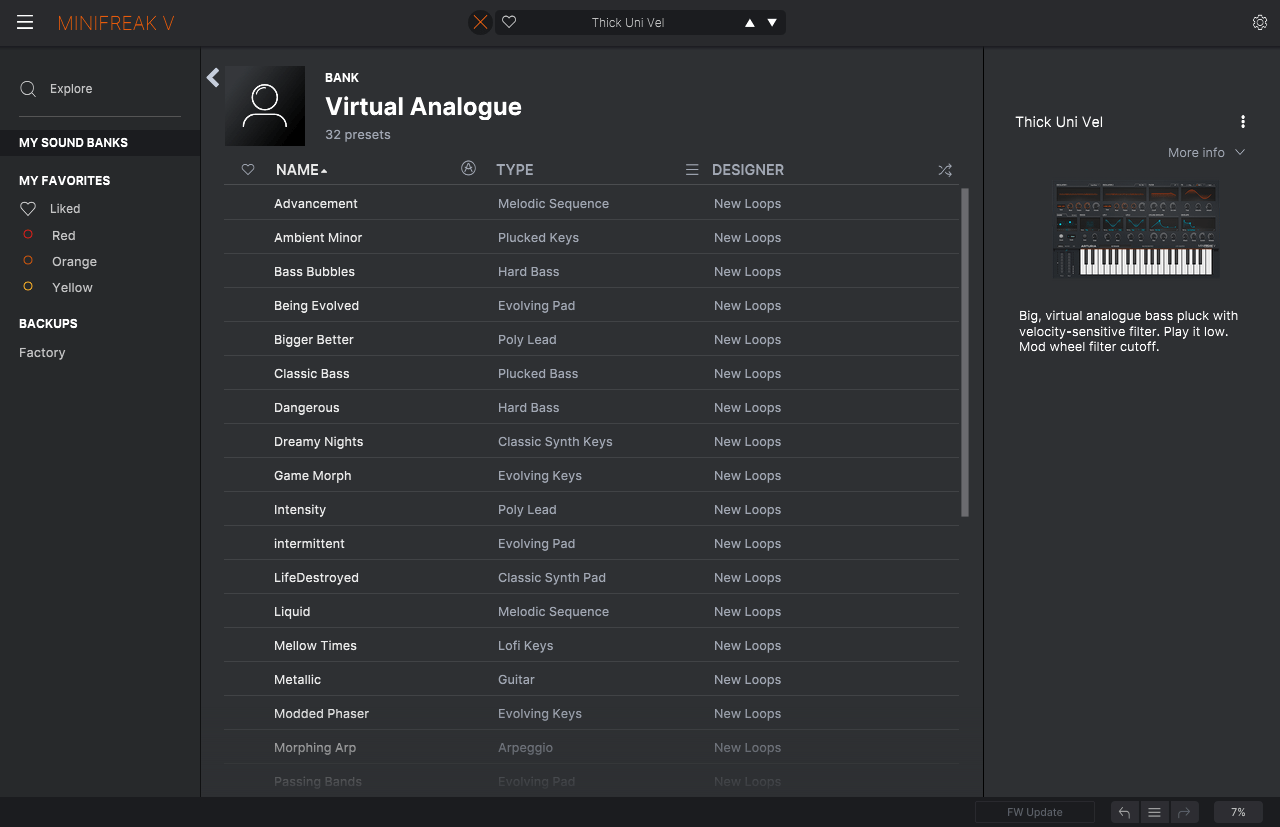Close the preset browser with X icon
This screenshot has width=1280, height=827.
pyautogui.click(x=481, y=22)
